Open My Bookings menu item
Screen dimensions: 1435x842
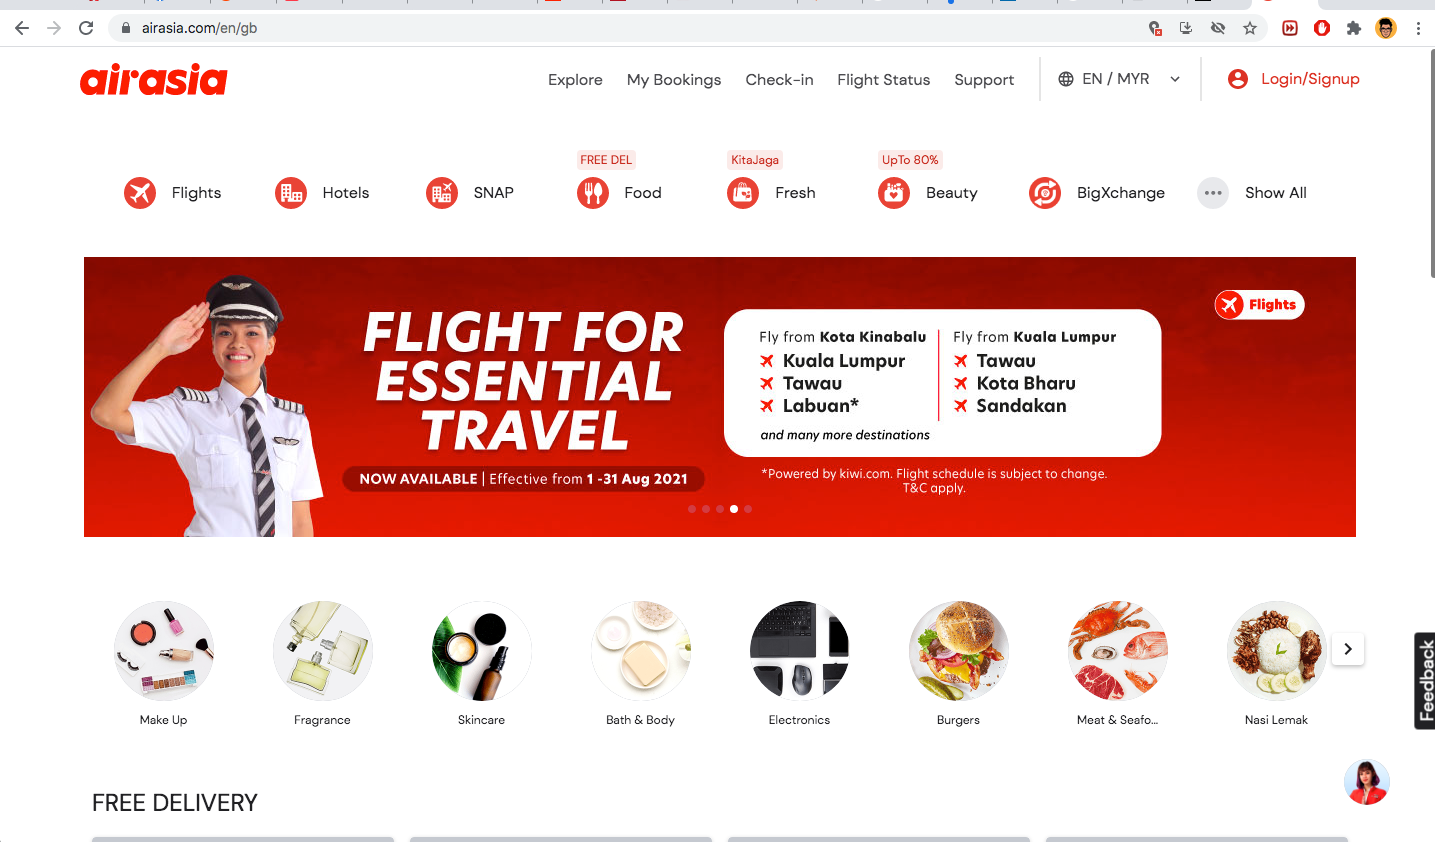[x=674, y=80]
